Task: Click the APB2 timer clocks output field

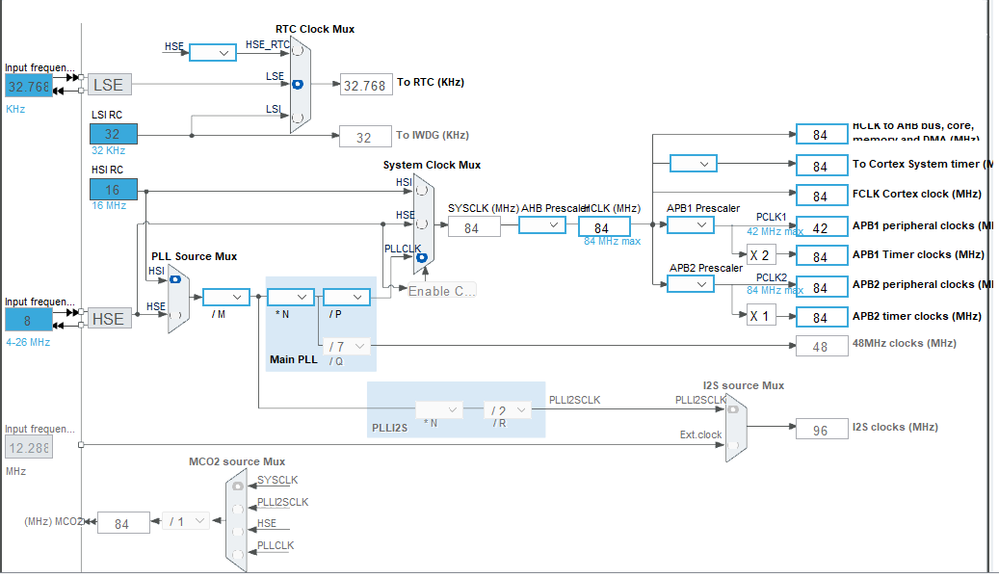Action: [x=822, y=317]
